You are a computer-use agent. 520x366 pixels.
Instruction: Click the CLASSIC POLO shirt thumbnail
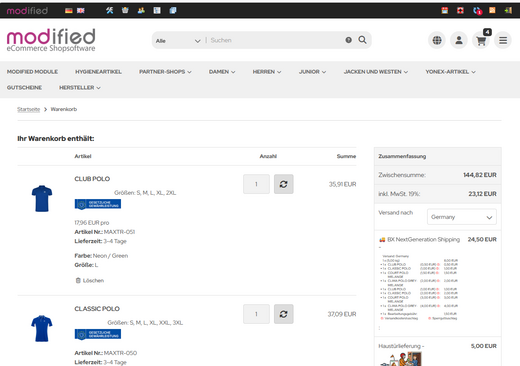tap(42, 328)
